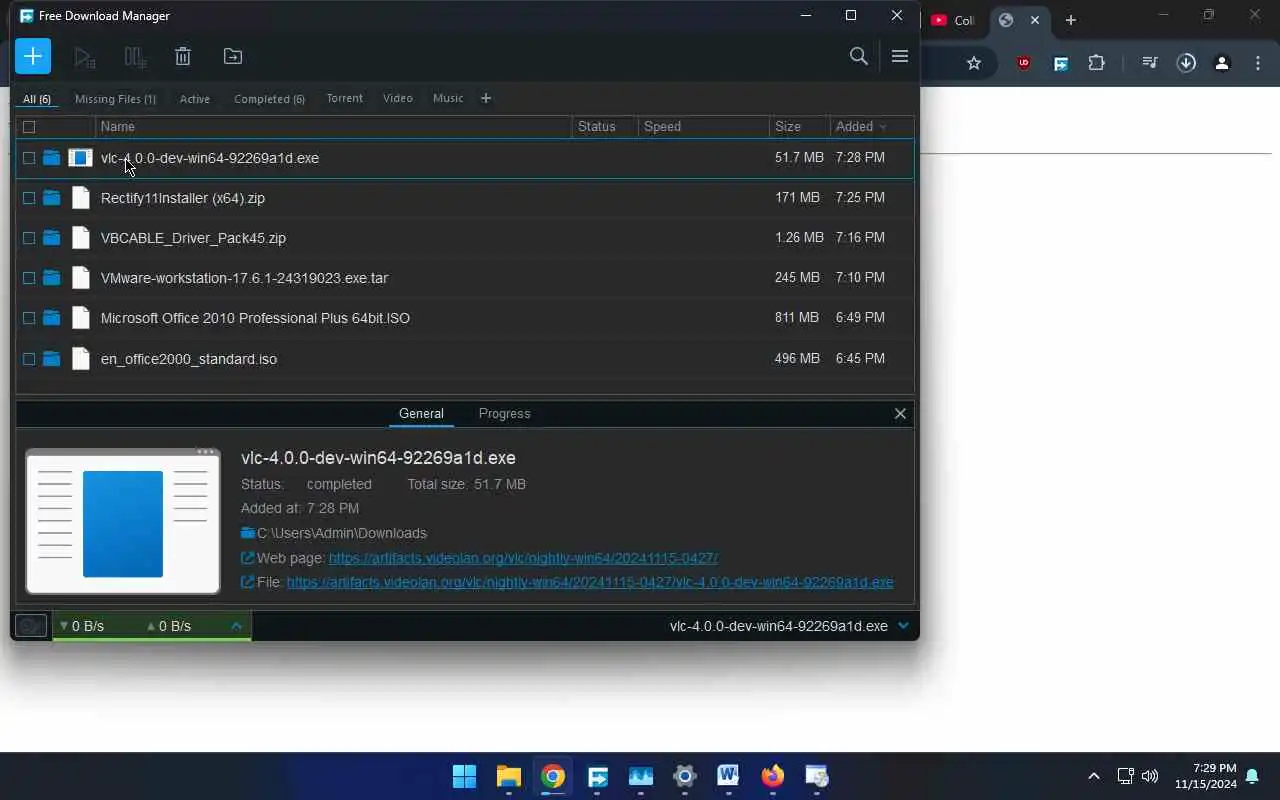Viewport: 1280px width, 800px height.
Task: Click the move to folder toolbar icon
Action: coord(233,57)
